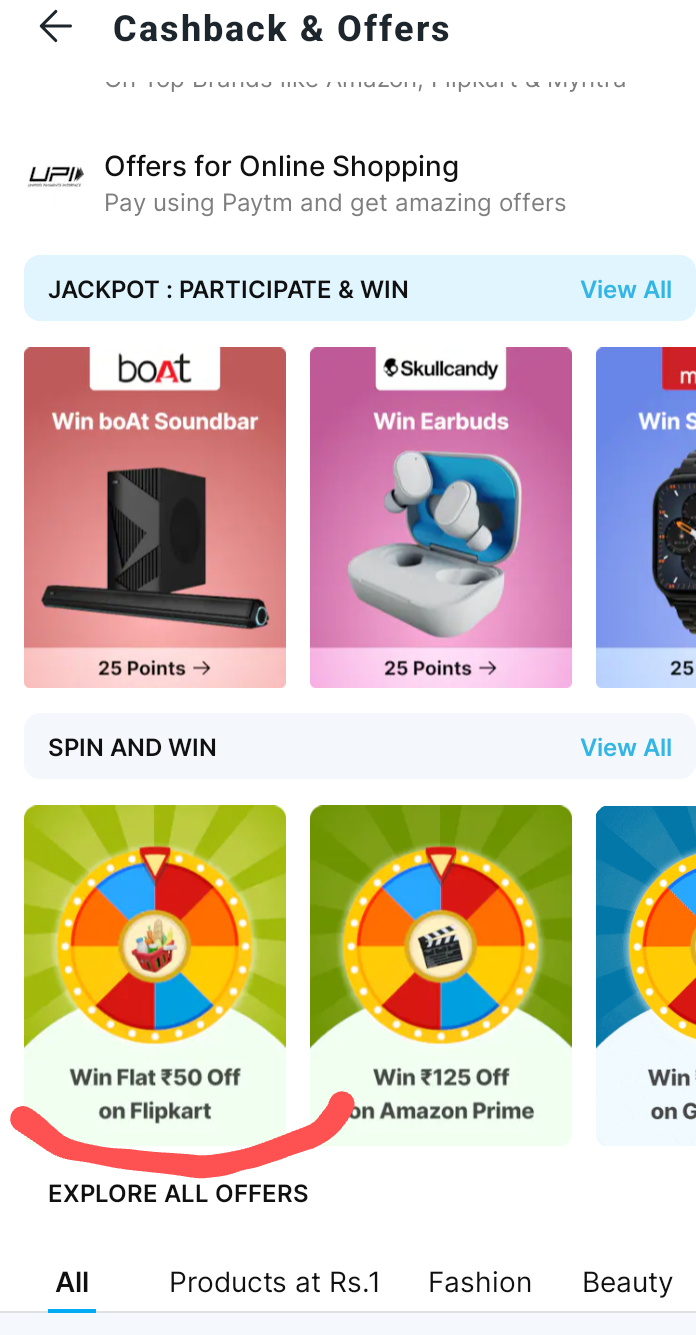Switch to Products at Rs.1 tab
696x1335 pixels.
[x=275, y=1282]
